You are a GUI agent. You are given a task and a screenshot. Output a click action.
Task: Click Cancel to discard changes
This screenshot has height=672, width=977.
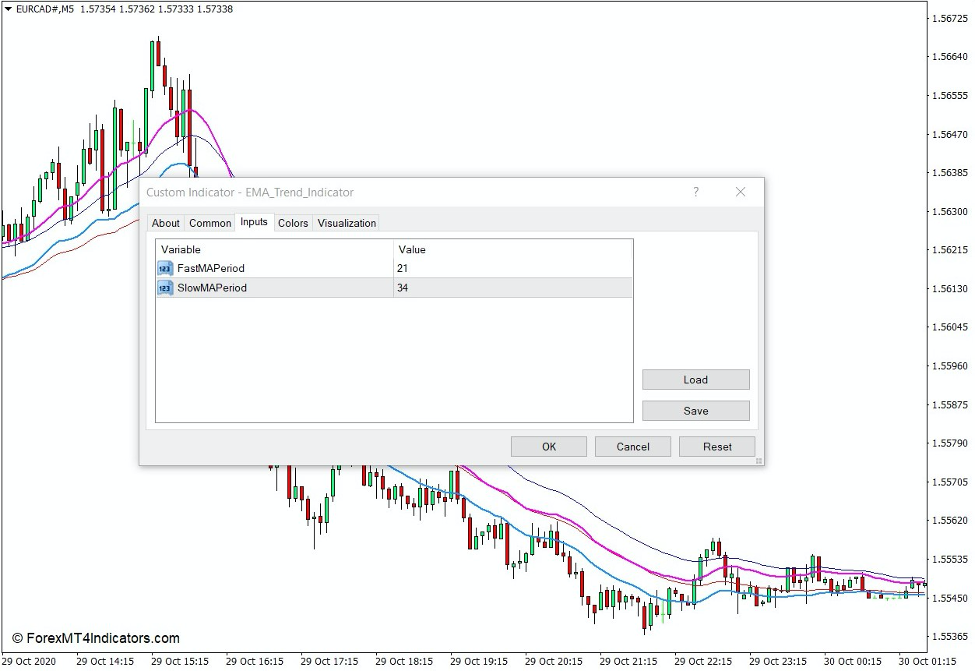[x=632, y=446]
